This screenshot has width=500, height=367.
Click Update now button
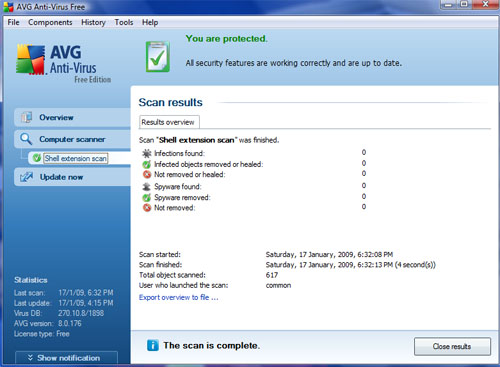pos(72,177)
